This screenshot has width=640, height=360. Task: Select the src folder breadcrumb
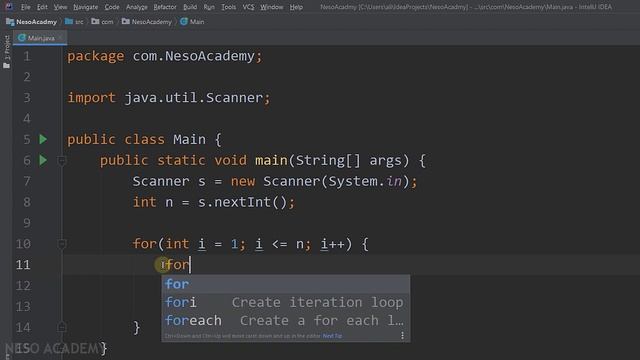tap(74, 22)
